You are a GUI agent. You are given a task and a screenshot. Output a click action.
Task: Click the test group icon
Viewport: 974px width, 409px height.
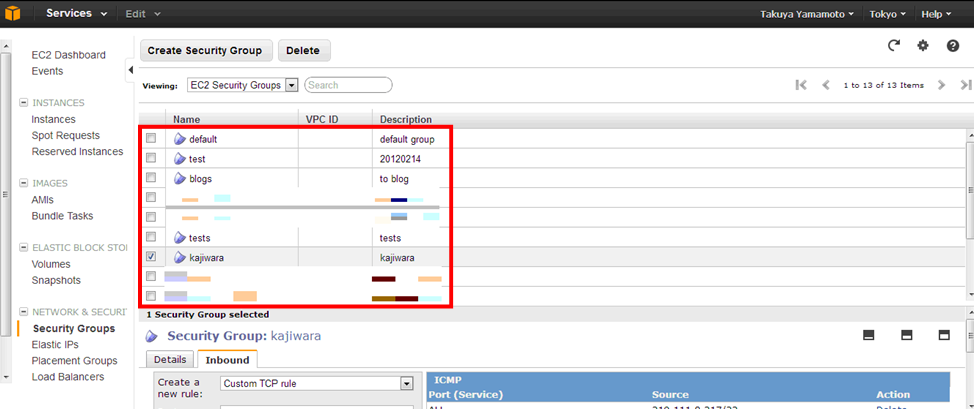180,159
